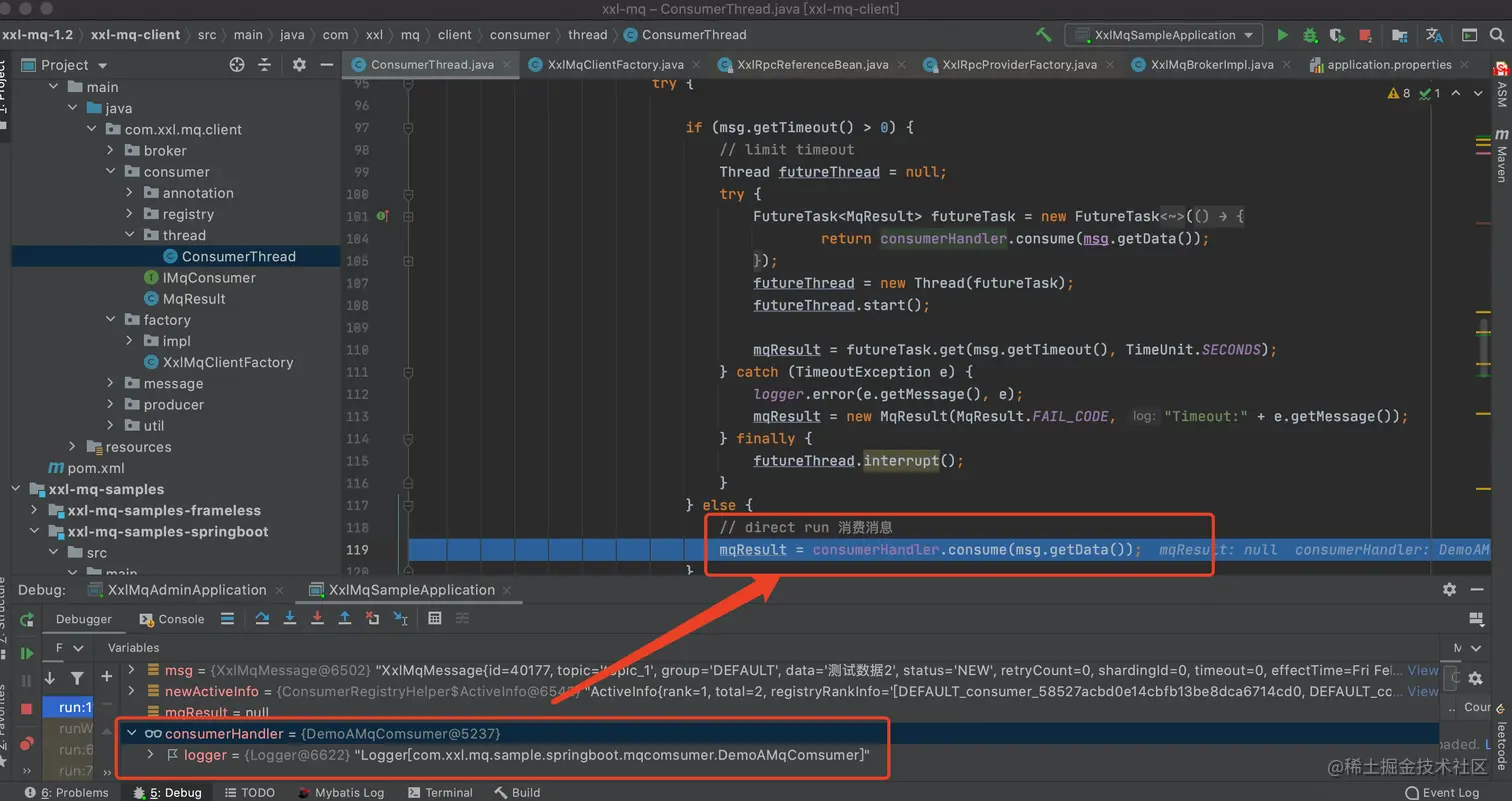Run XxlMqSampleApplication with the green play icon

pos(1282,35)
